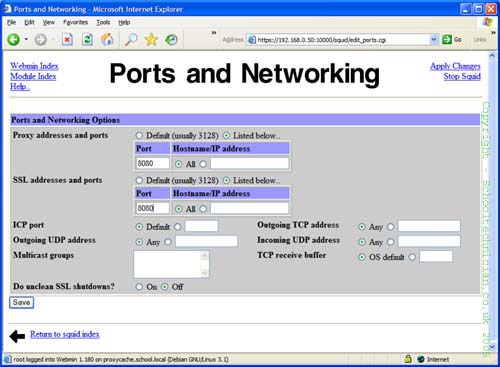Open the Edit menu

point(29,22)
